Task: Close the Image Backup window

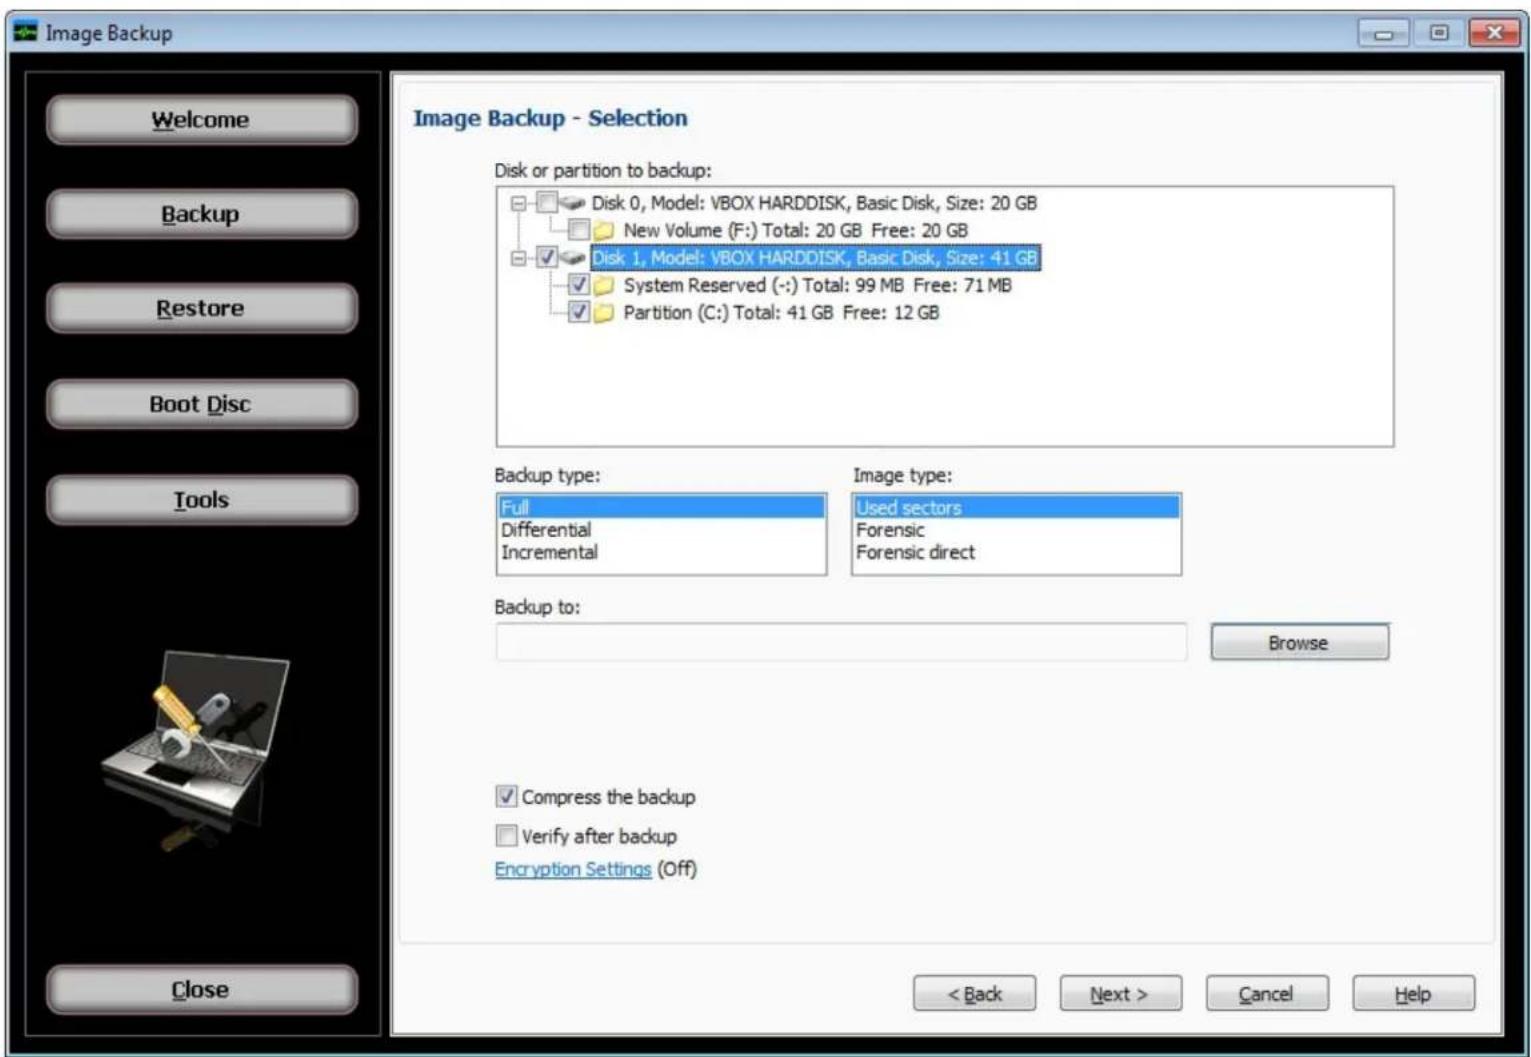Action: coord(1494,33)
